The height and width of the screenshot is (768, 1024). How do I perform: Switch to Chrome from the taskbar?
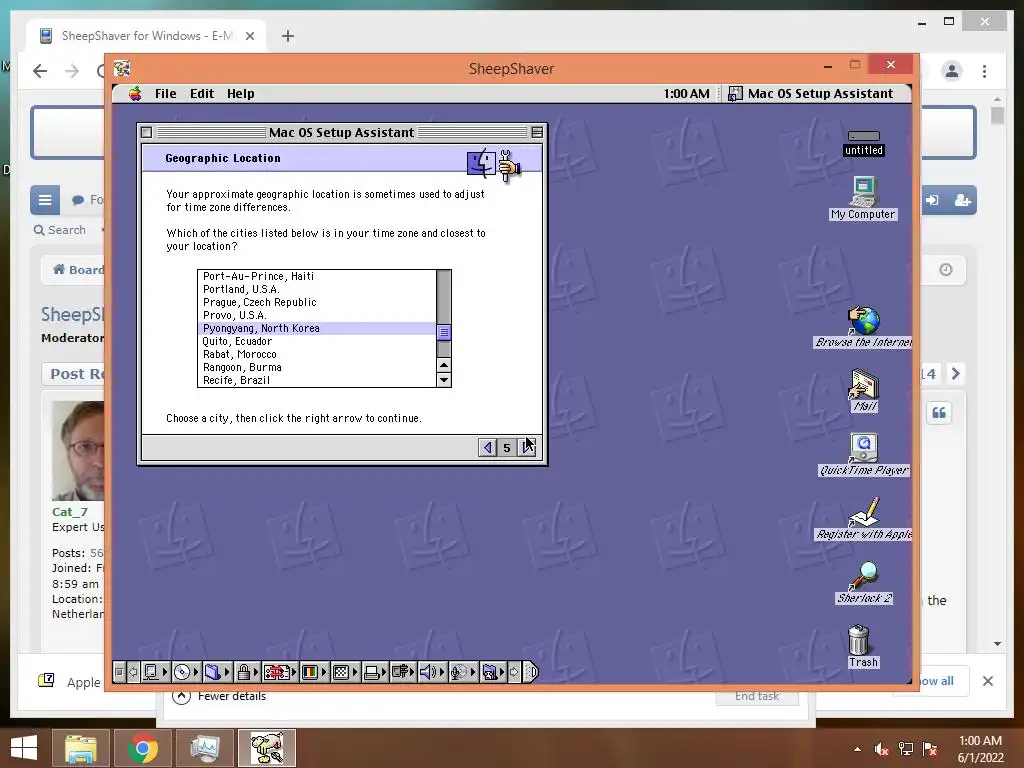pyautogui.click(x=143, y=748)
